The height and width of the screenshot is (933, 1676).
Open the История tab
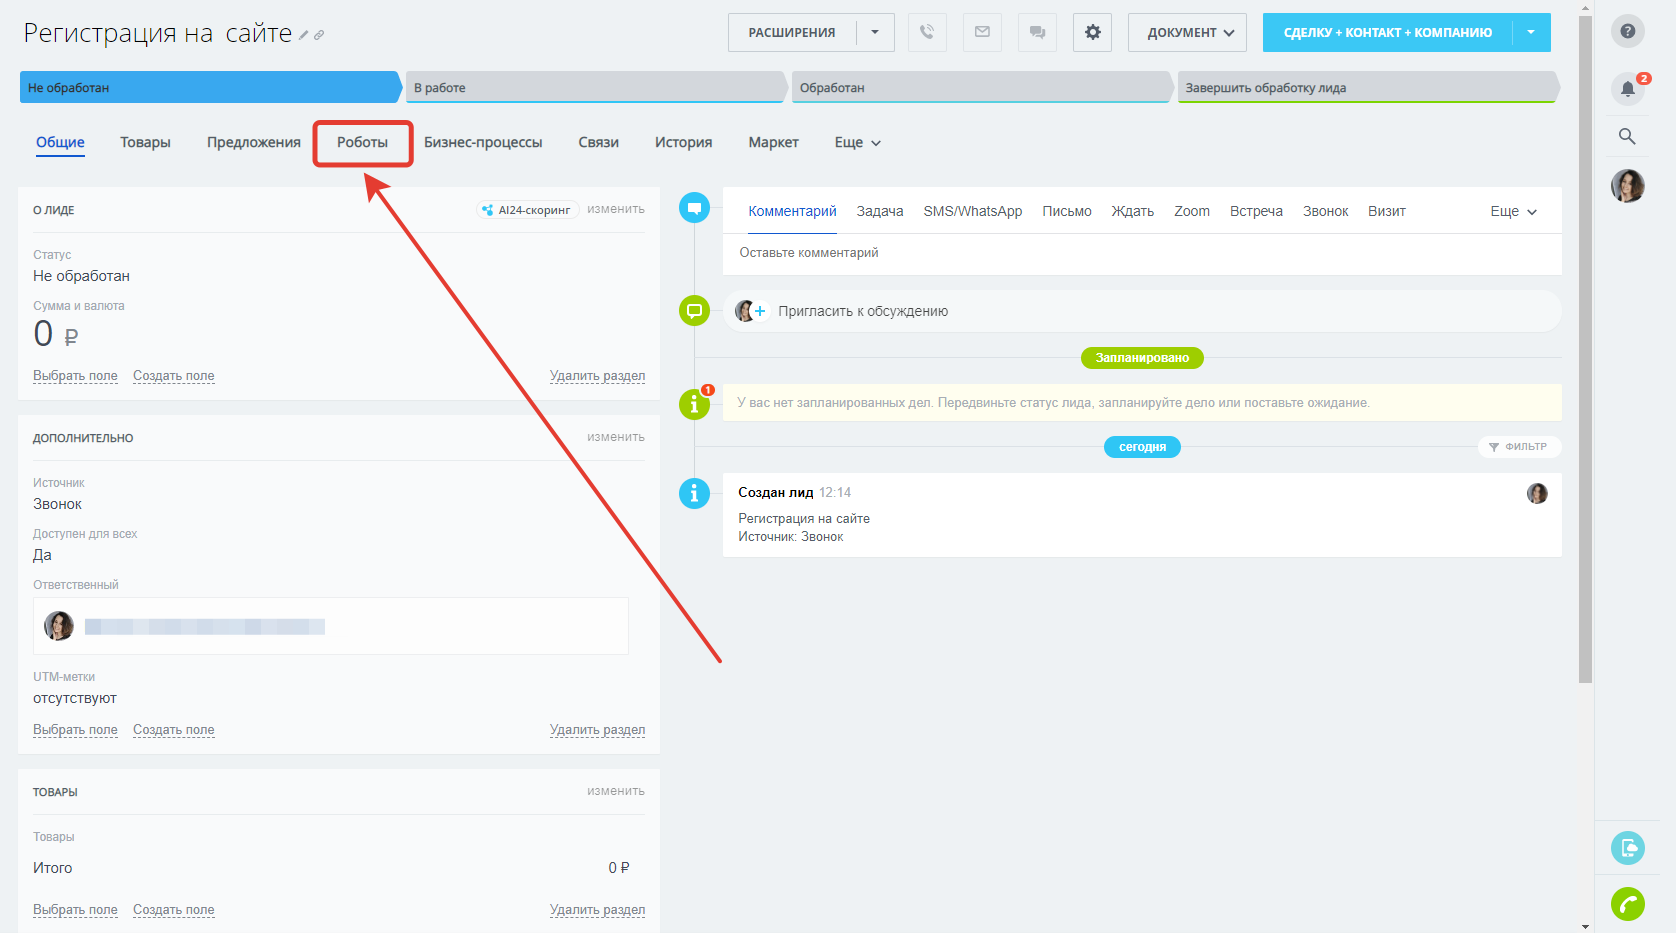pyautogui.click(x=683, y=143)
